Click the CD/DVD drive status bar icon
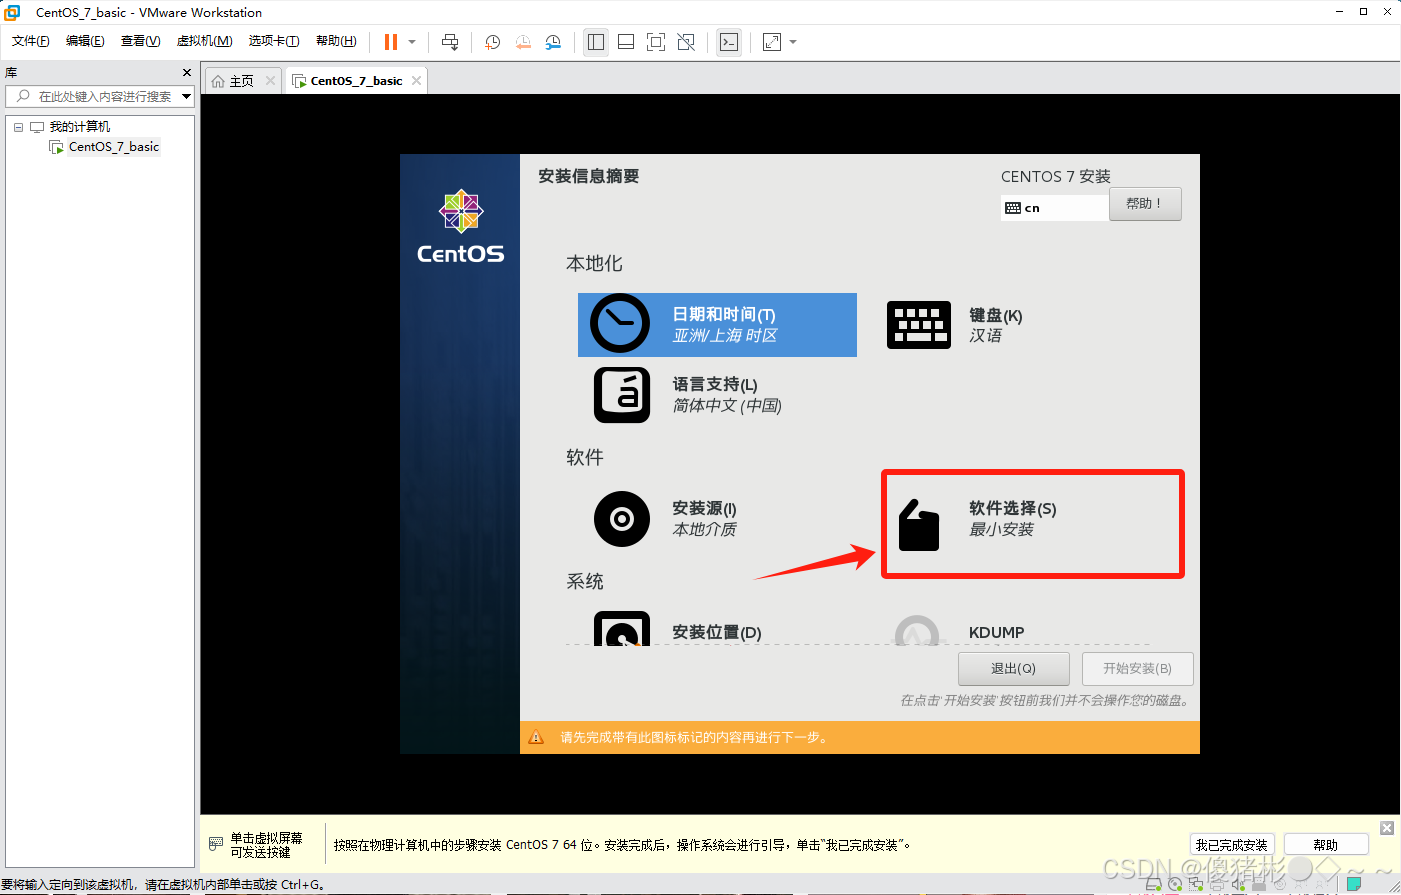Screen dimensions: 1401x895 [x=1174, y=884]
